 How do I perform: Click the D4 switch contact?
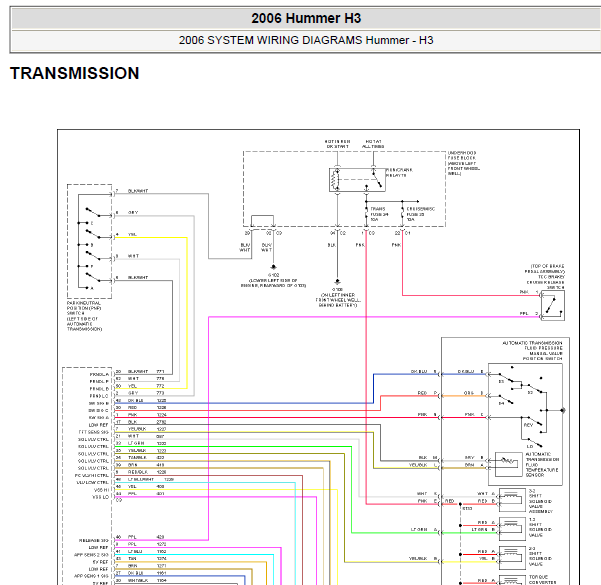point(506,399)
